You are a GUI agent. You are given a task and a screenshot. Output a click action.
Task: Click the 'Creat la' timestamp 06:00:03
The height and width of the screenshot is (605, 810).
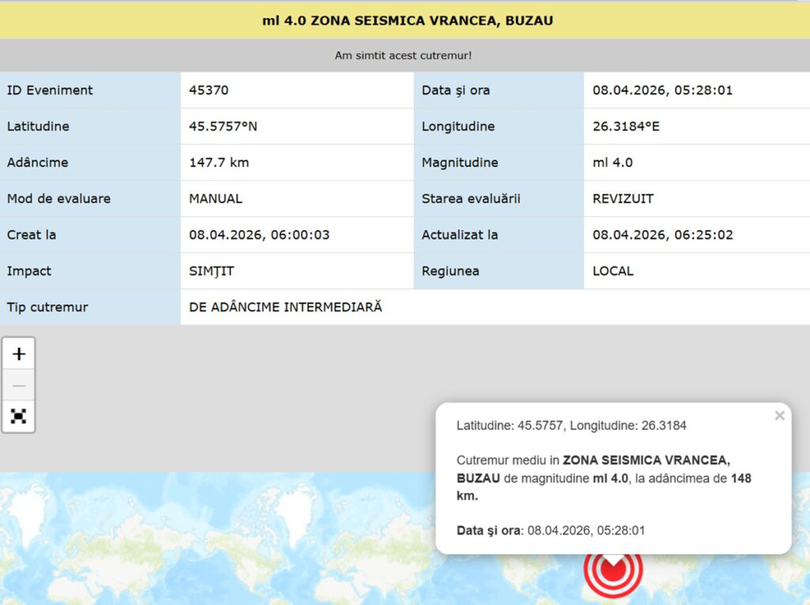pyautogui.click(x=259, y=235)
